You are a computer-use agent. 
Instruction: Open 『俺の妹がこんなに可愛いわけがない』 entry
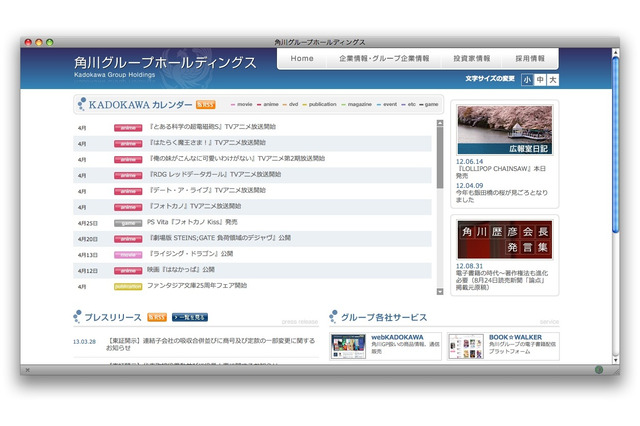236,159
